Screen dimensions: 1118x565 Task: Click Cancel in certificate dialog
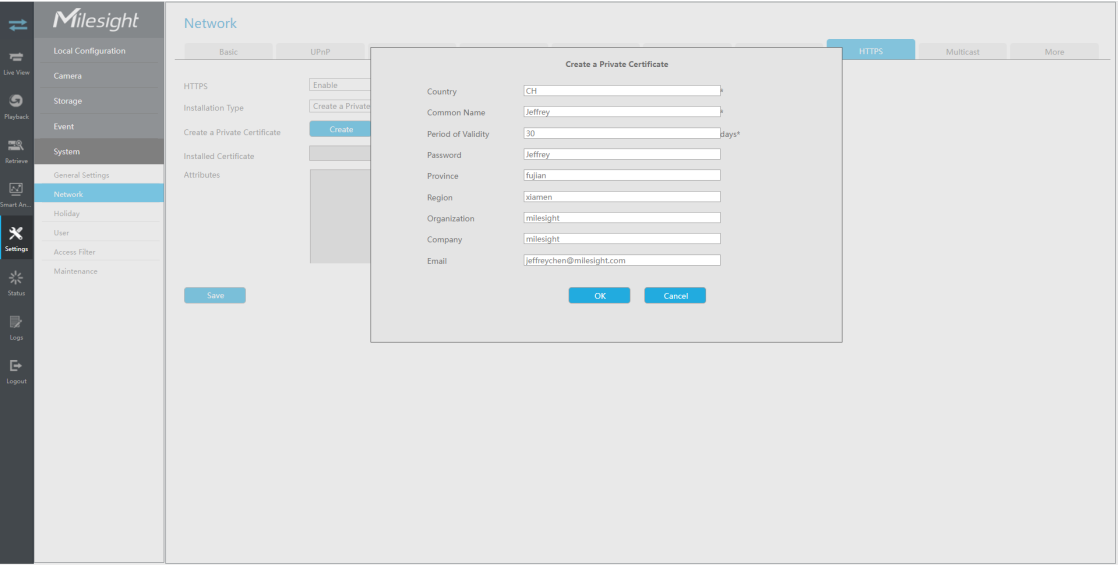675,295
